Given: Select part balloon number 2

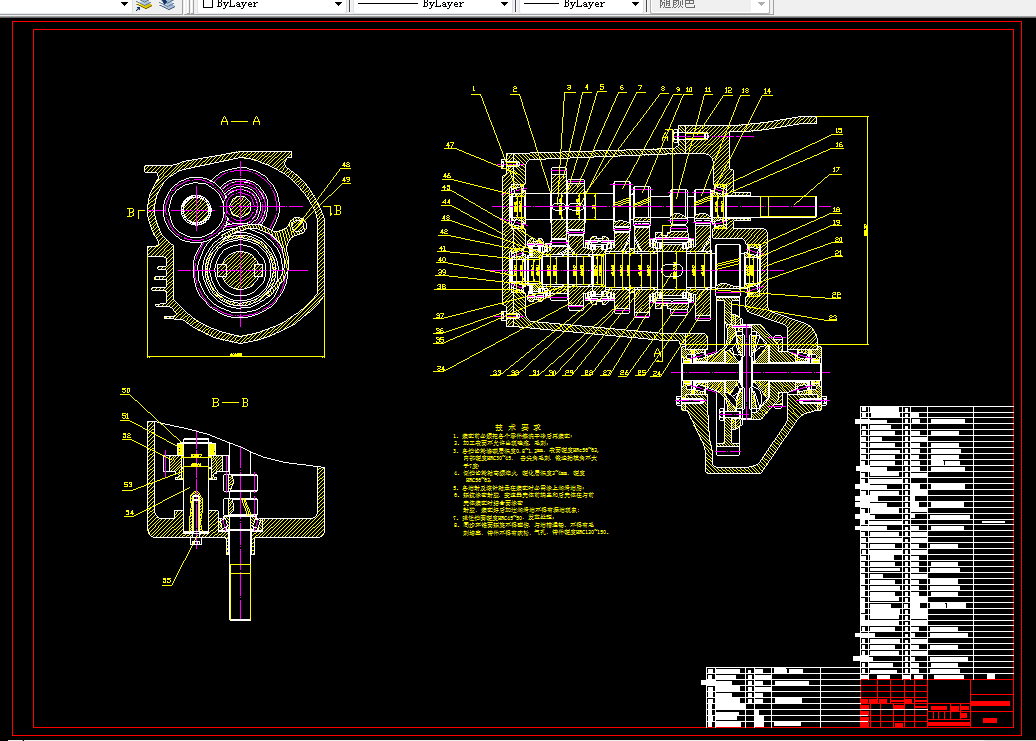Looking at the screenshot, I should pyautogui.click(x=515, y=88).
